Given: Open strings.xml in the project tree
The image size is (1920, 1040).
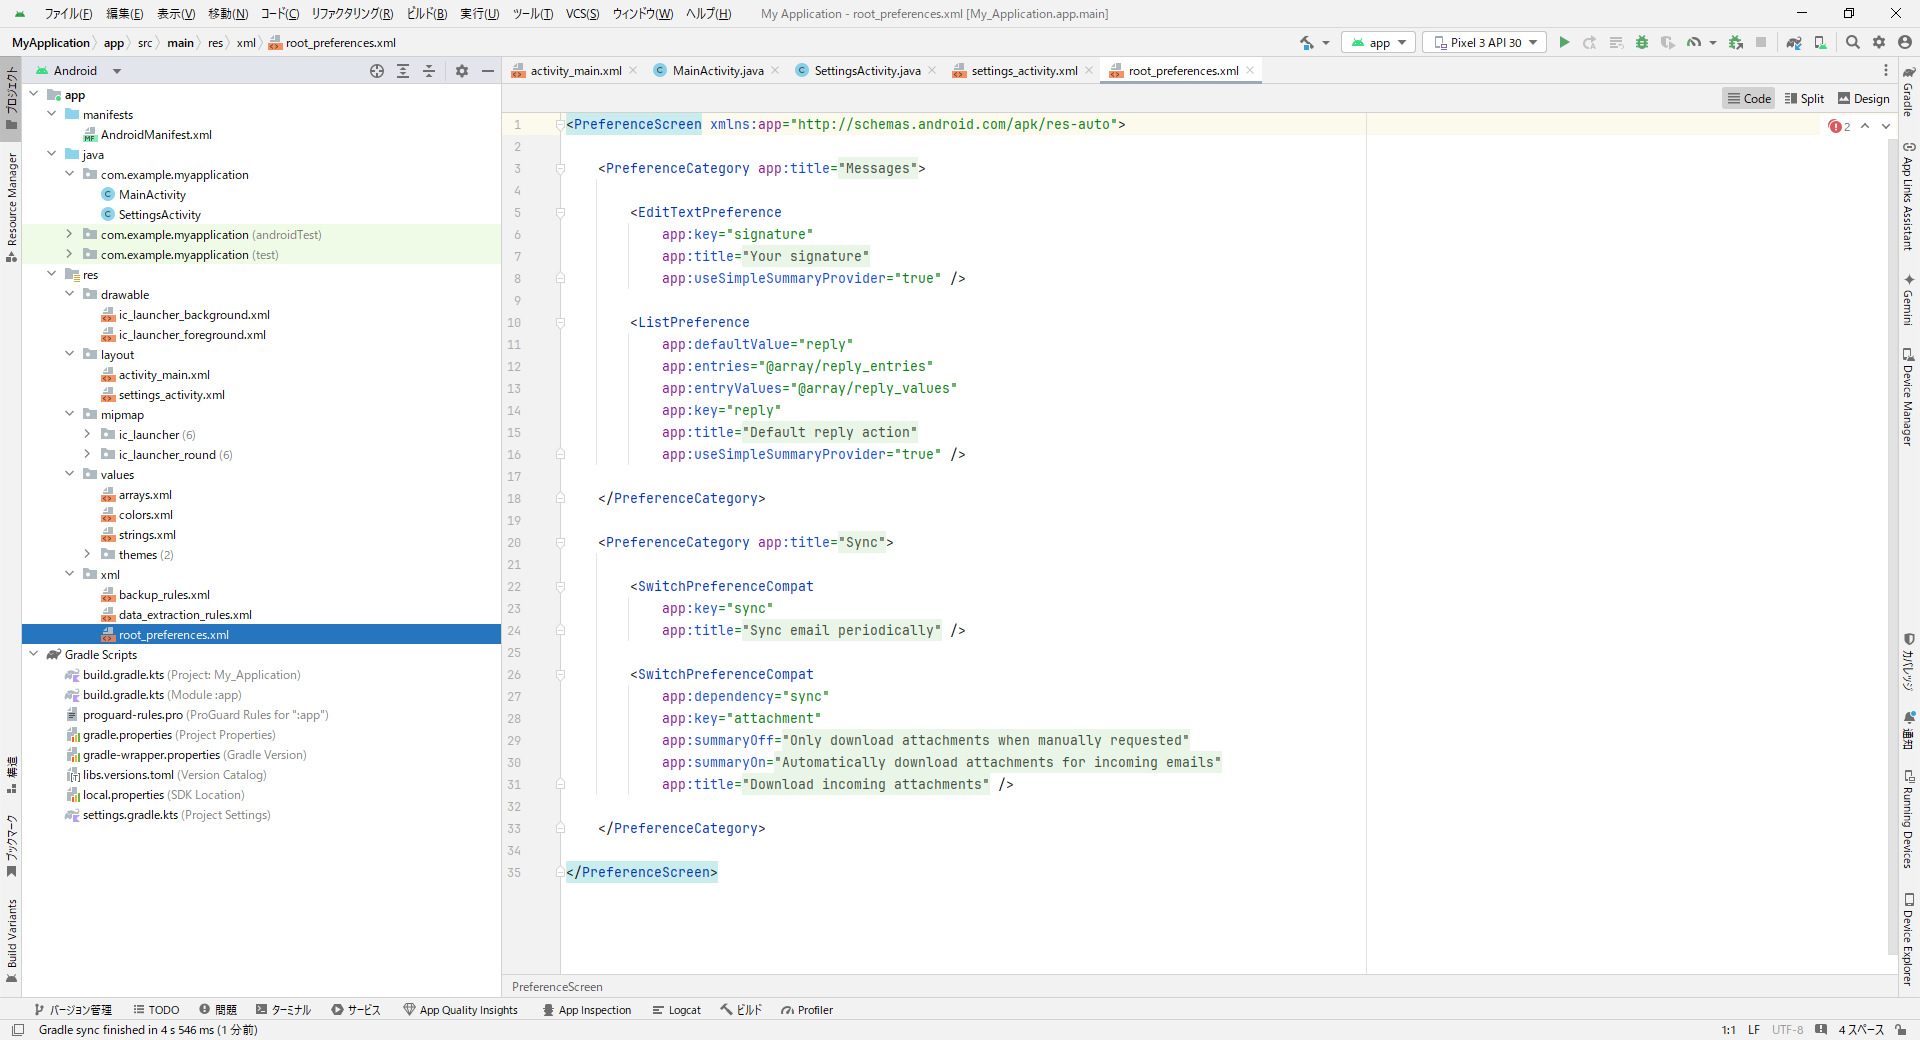Looking at the screenshot, I should tap(147, 535).
